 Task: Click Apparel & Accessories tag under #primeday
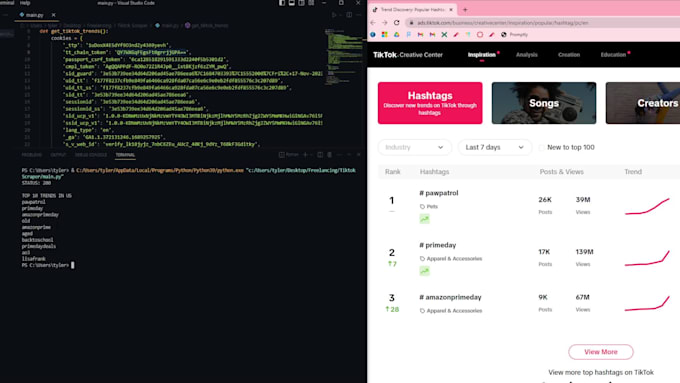pyautogui.click(x=451, y=259)
